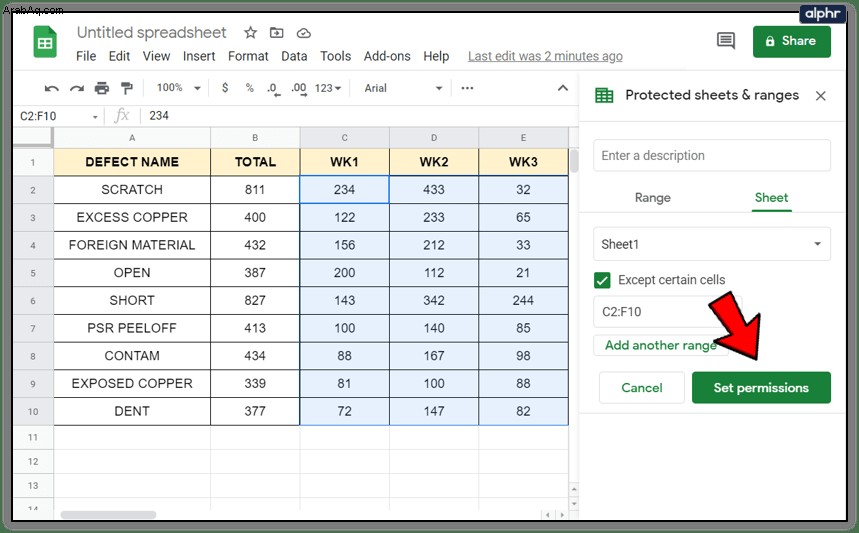Open the Add-ons menu
Viewport: 859px width, 533px height.
(387, 56)
